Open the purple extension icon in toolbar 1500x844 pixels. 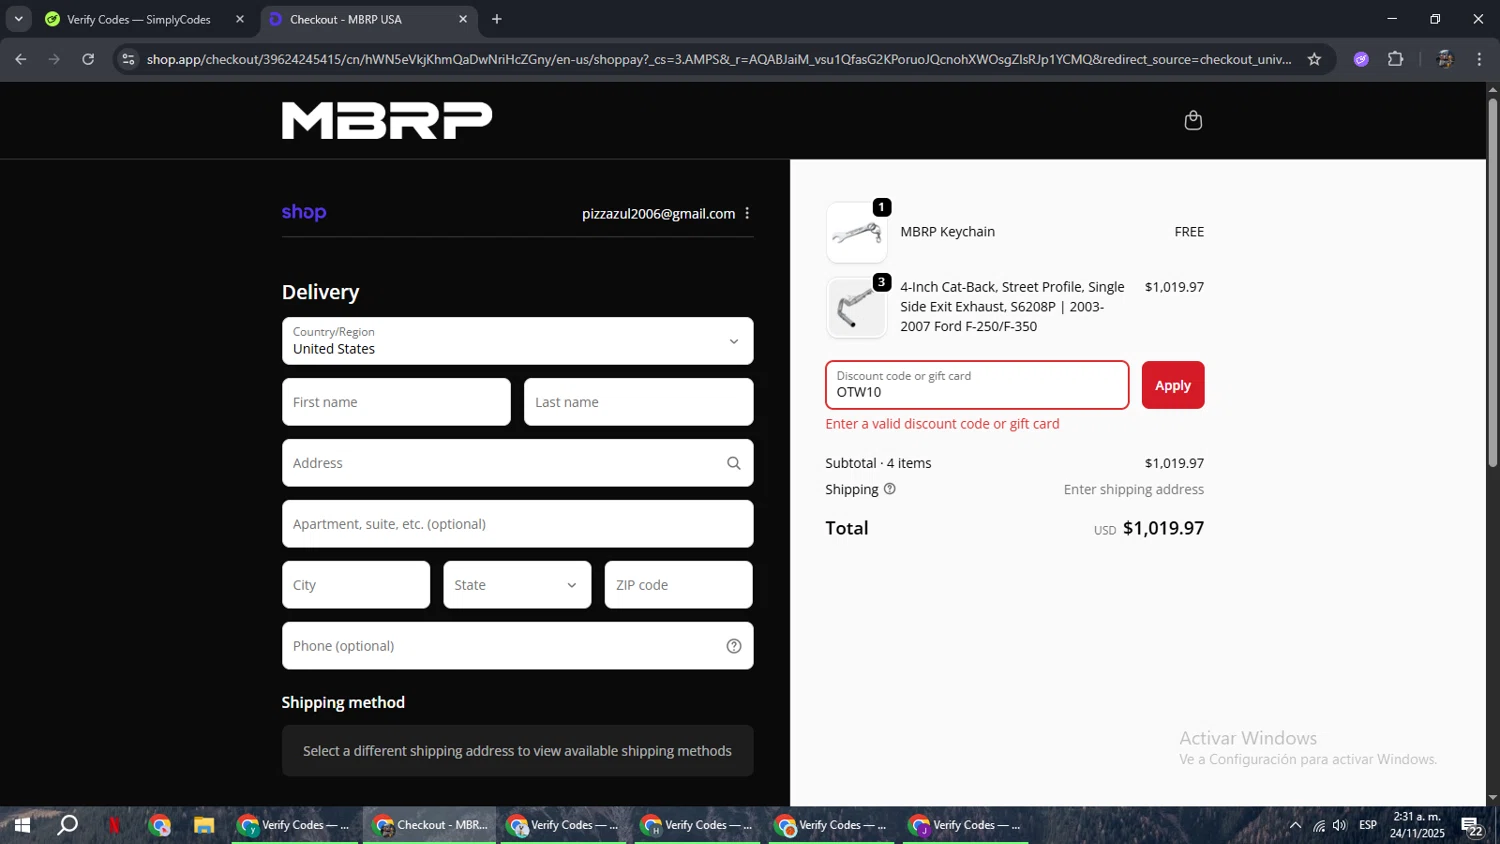click(x=1361, y=59)
